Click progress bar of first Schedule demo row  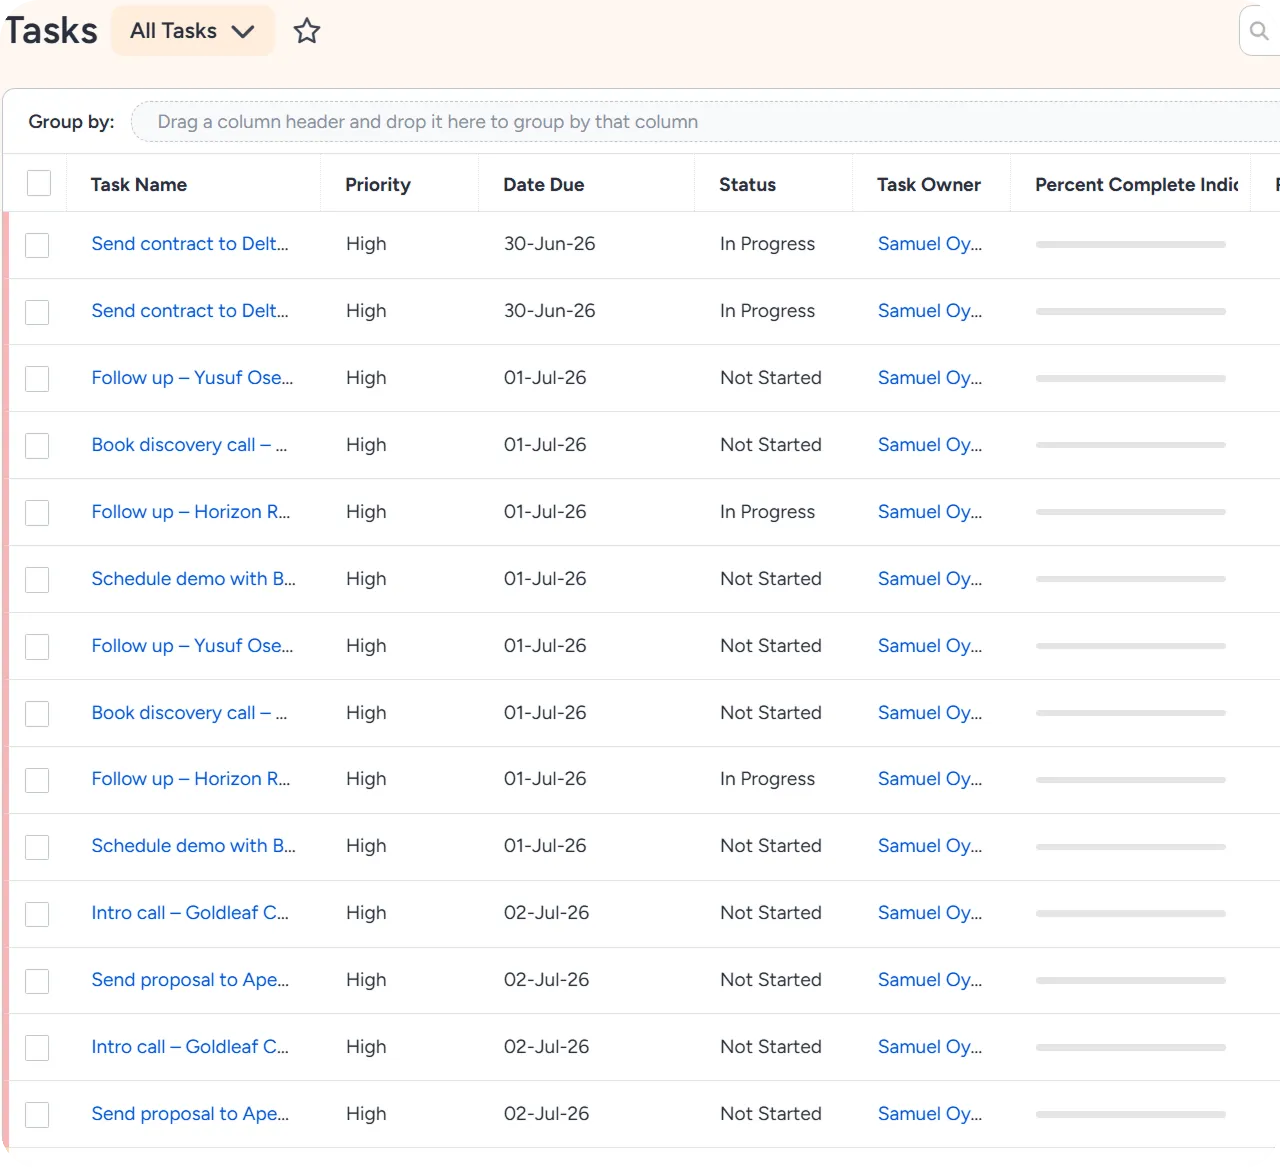tap(1131, 579)
